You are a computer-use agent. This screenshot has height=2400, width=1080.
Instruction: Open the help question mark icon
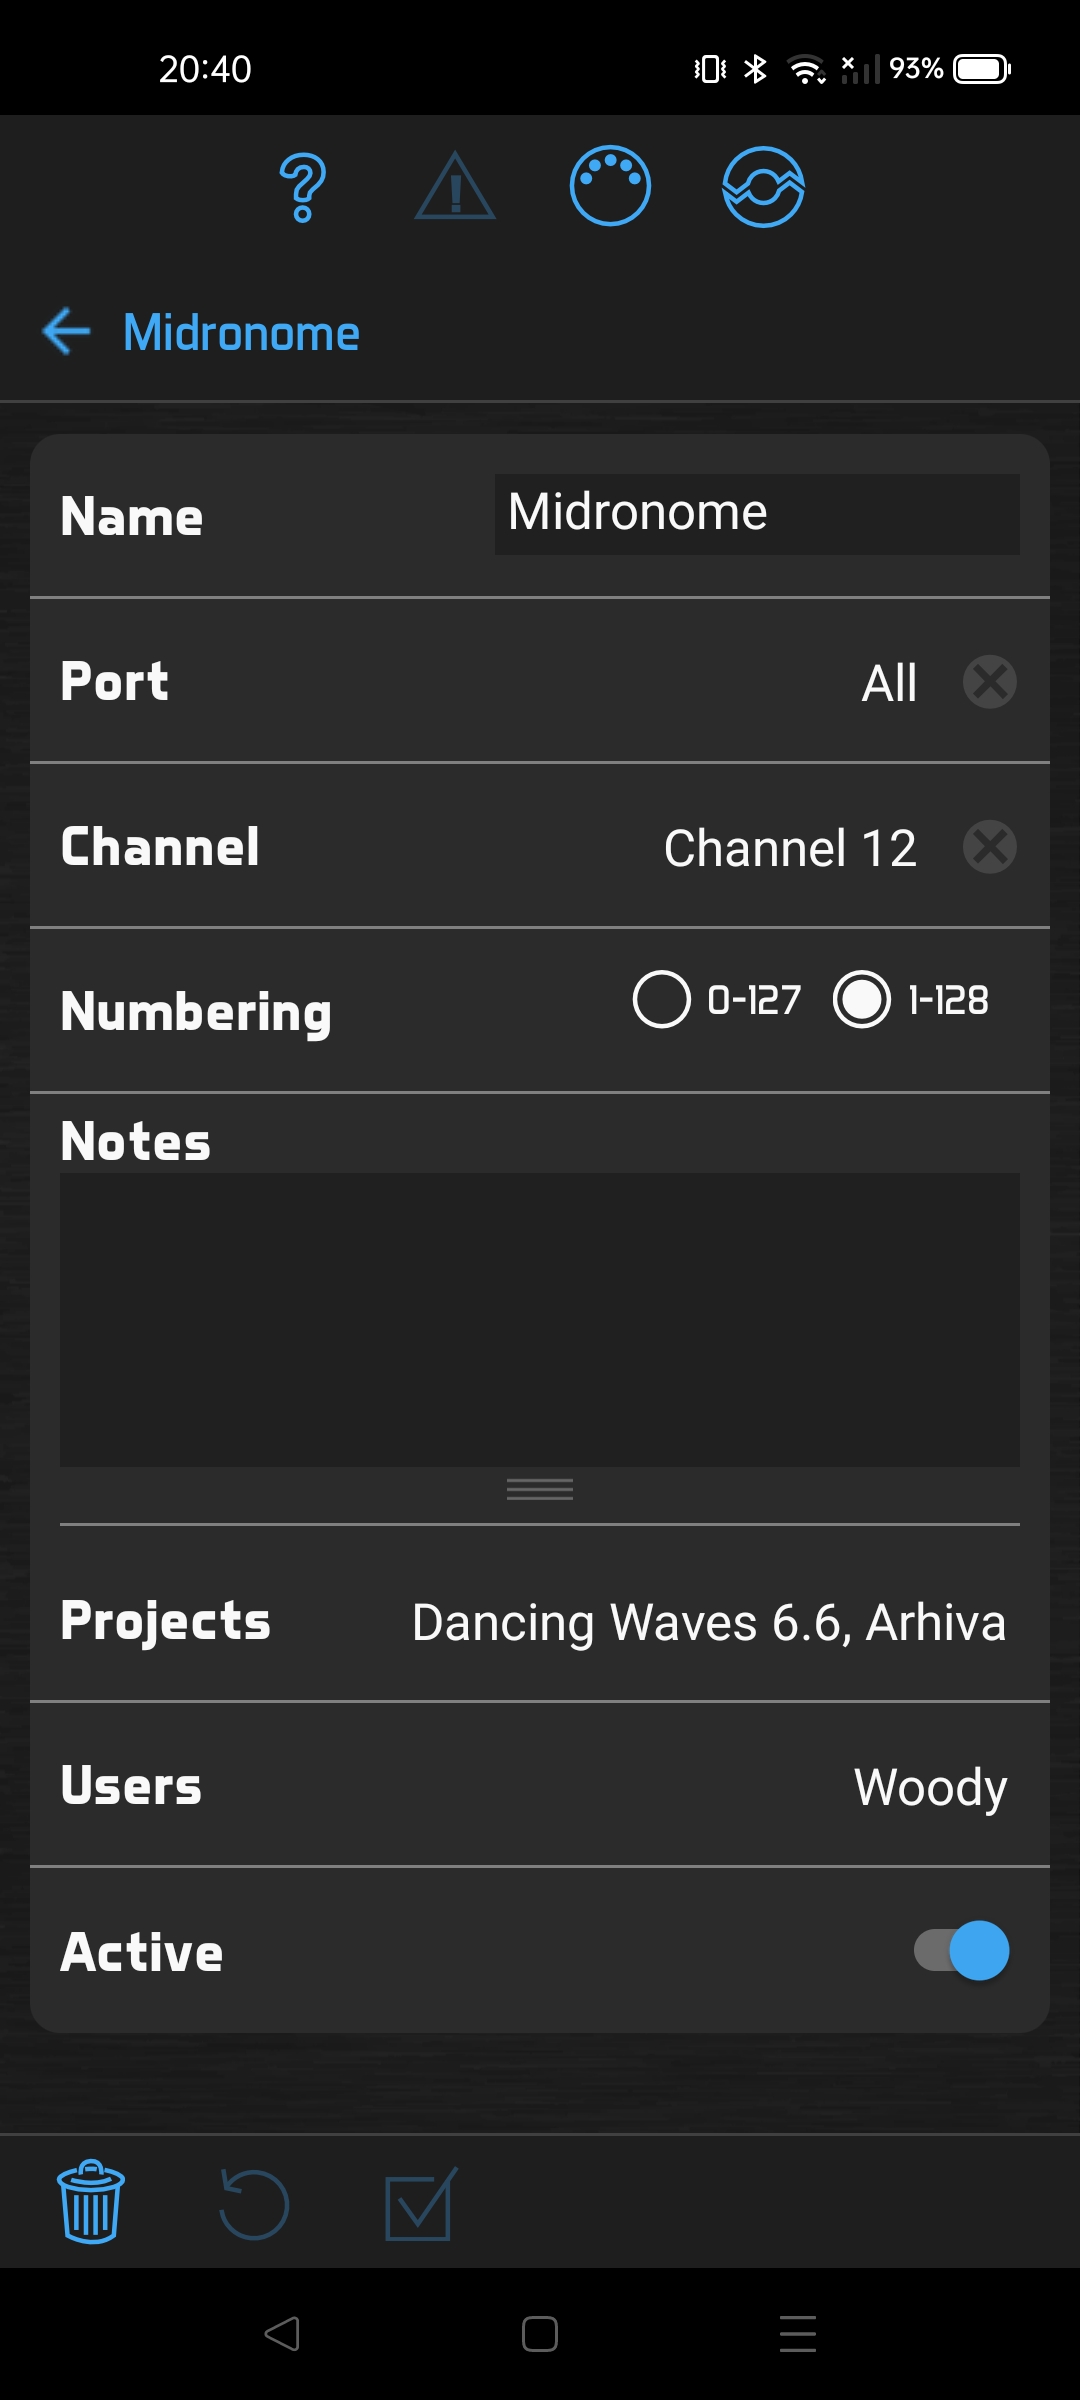pos(303,187)
